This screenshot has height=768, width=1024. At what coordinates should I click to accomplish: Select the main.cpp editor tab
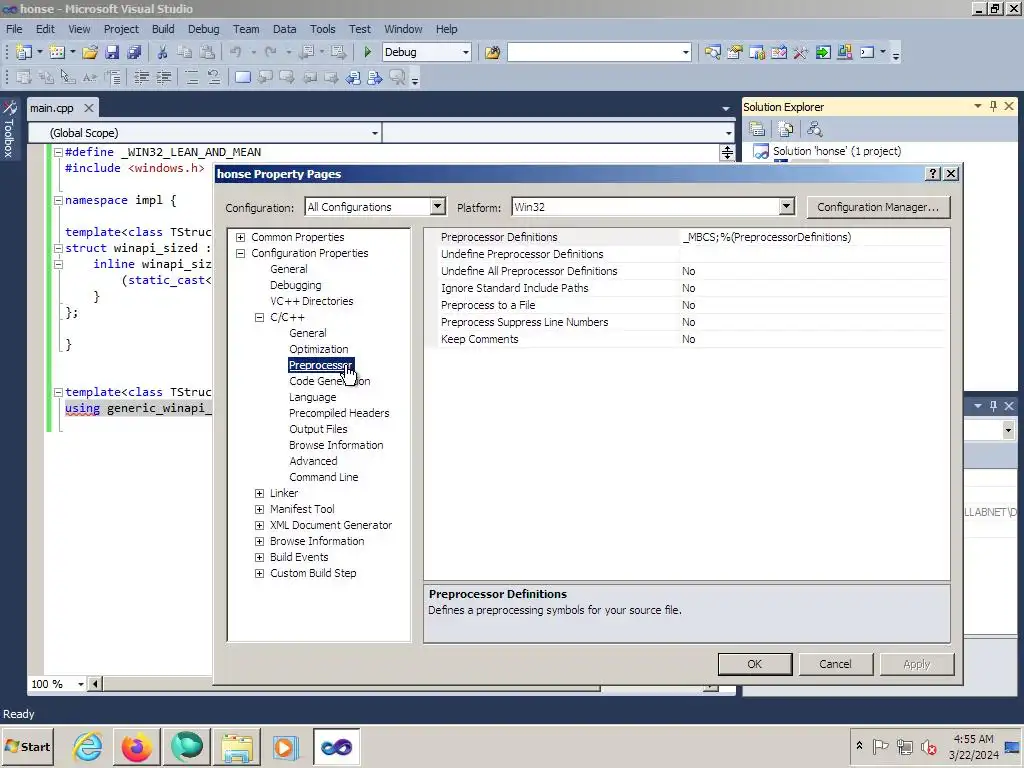pyautogui.click(x=52, y=108)
